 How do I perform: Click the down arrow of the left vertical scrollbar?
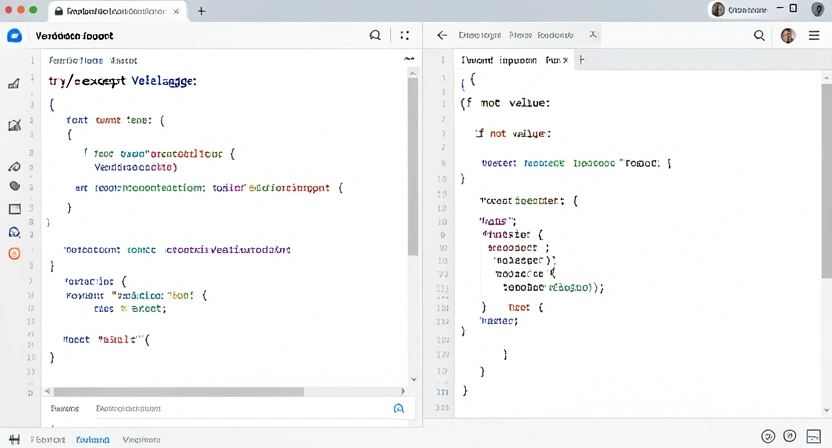[x=413, y=379]
